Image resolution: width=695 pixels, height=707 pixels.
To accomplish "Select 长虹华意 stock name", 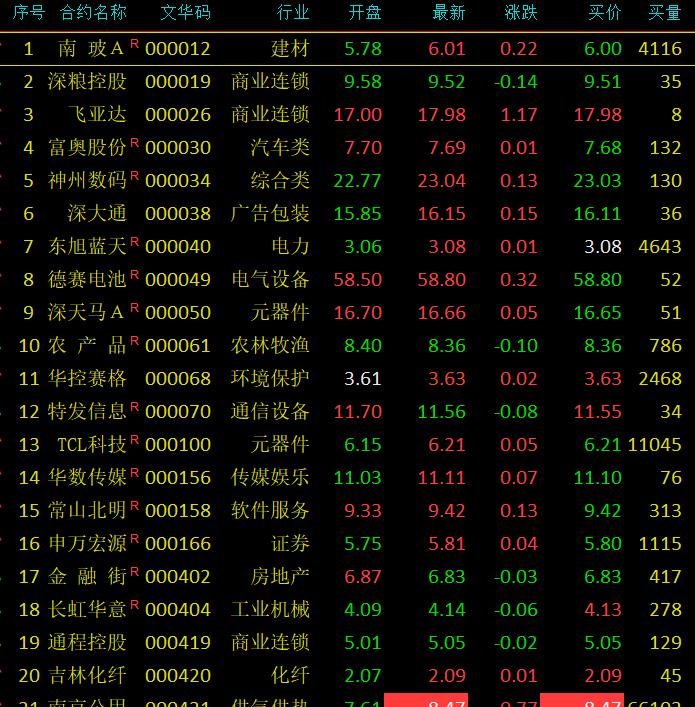I will pos(87,610).
